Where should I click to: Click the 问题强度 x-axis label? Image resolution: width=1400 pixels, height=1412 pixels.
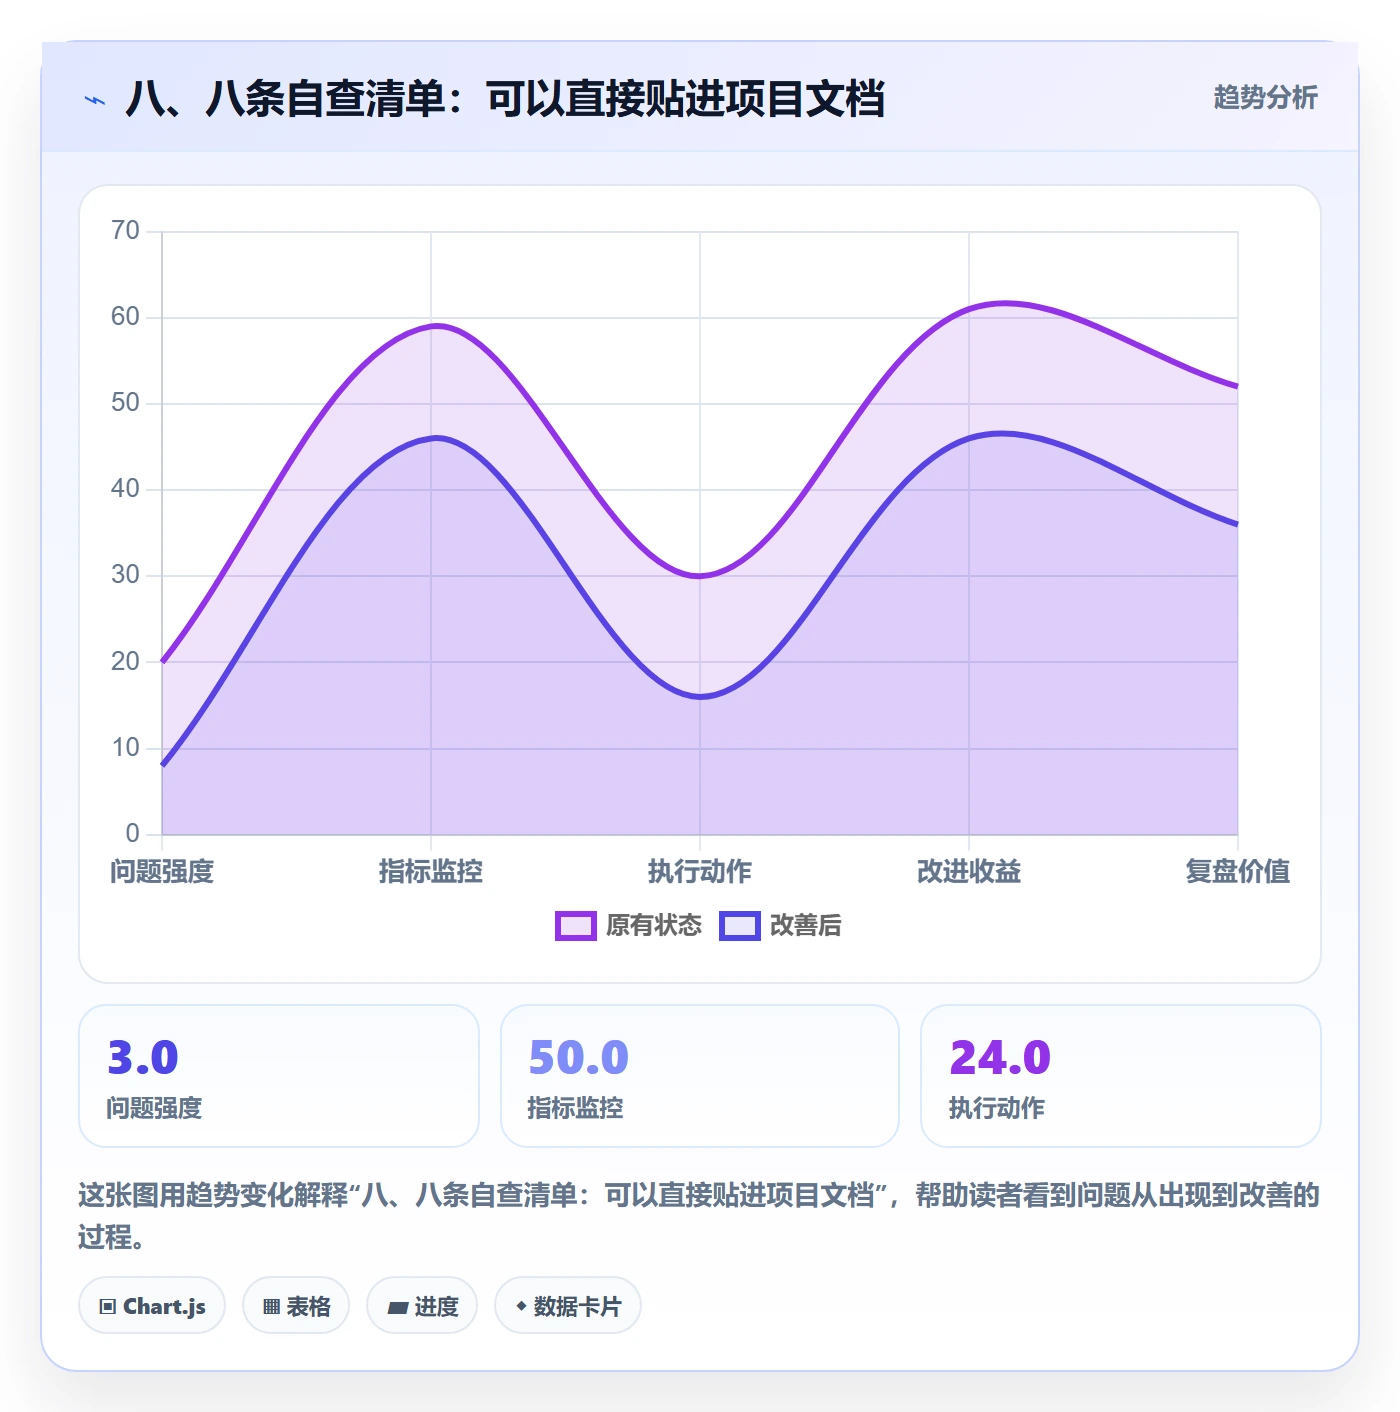pyautogui.click(x=162, y=872)
